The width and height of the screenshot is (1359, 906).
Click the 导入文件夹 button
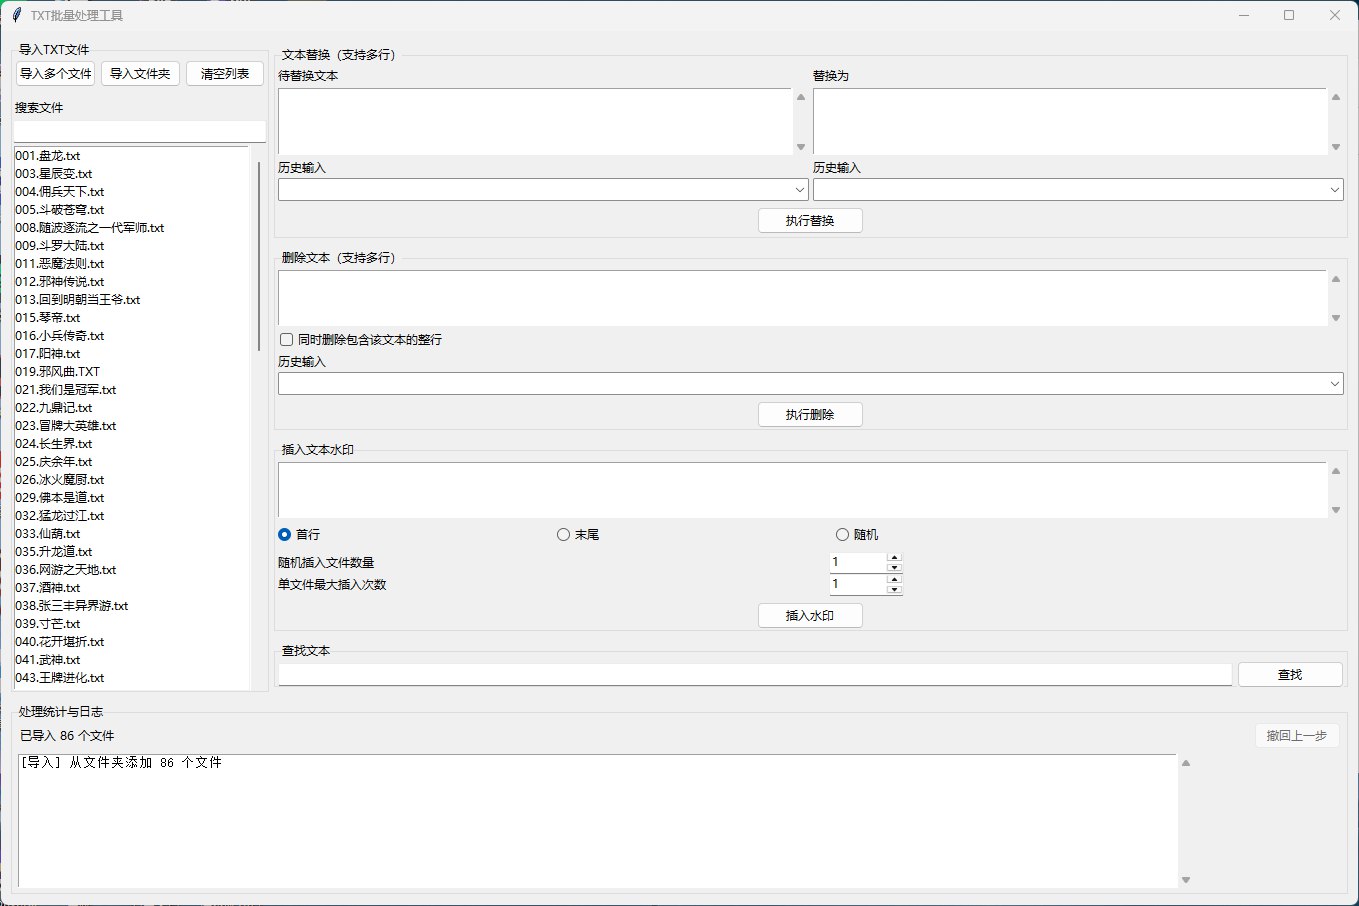[140, 74]
